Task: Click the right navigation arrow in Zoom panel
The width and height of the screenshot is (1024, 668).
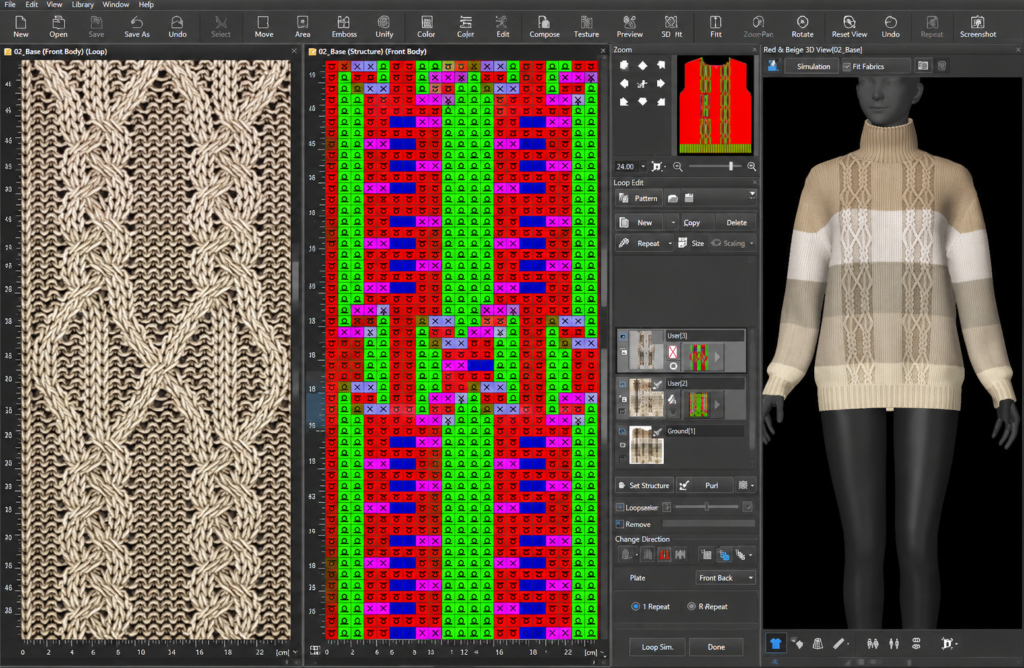Action: pyautogui.click(x=661, y=84)
